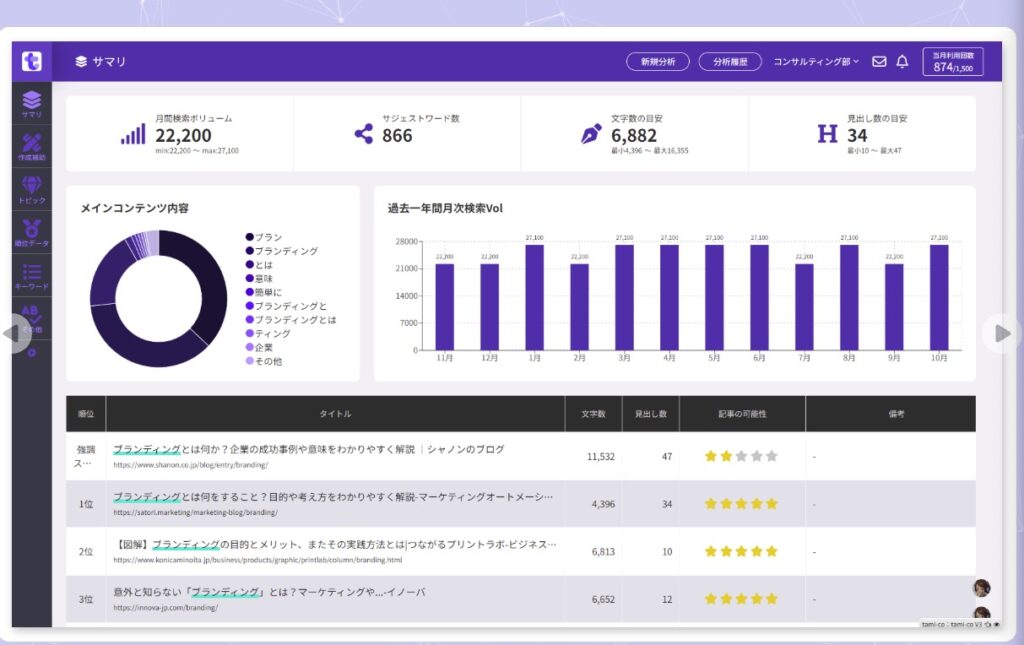Open the 作成補助 sidebar tool
The width and height of the screenshot is (1024, 645).
(32, 147)
